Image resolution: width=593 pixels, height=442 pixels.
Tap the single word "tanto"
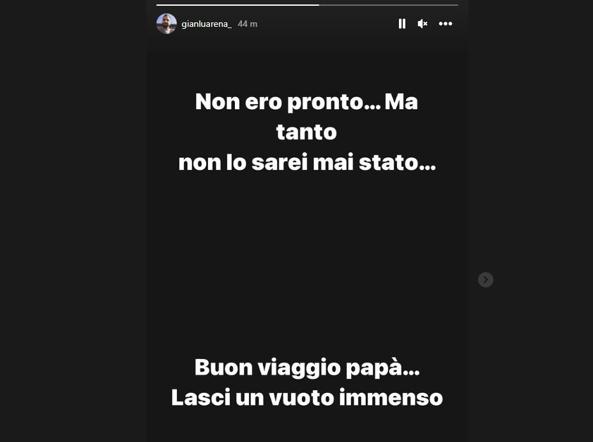306,132
